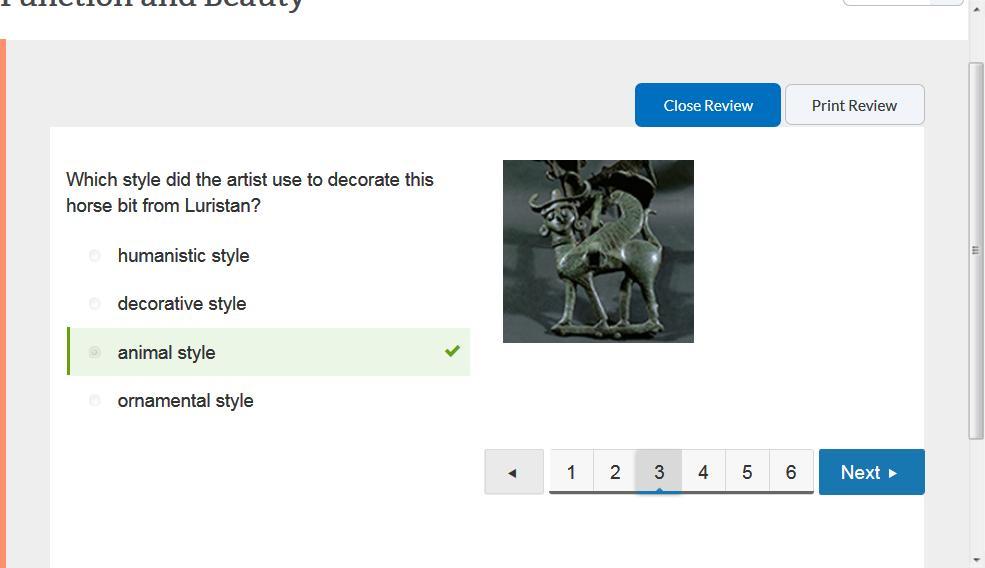Switch to question 5

pyautogui.click(x=747, y=472)
